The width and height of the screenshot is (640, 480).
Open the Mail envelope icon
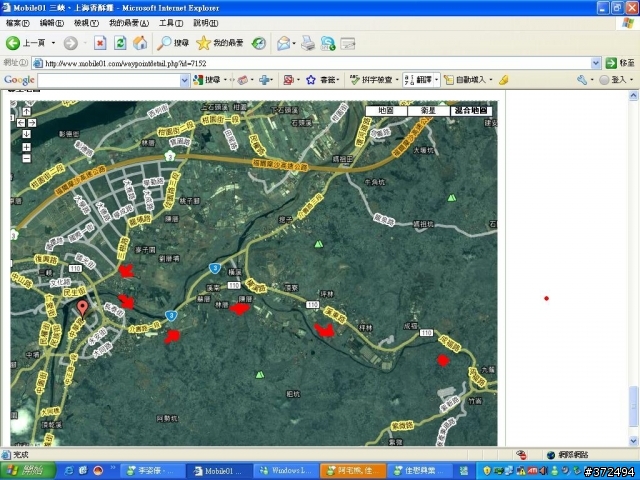(283, 43)
